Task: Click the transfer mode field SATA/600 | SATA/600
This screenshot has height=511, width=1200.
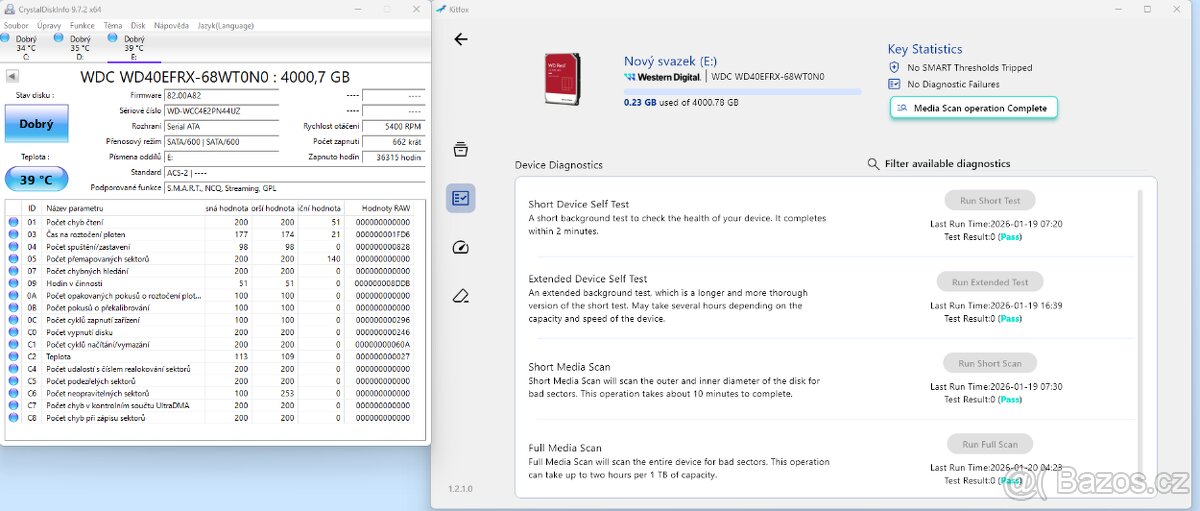Action: click(222, 142)
